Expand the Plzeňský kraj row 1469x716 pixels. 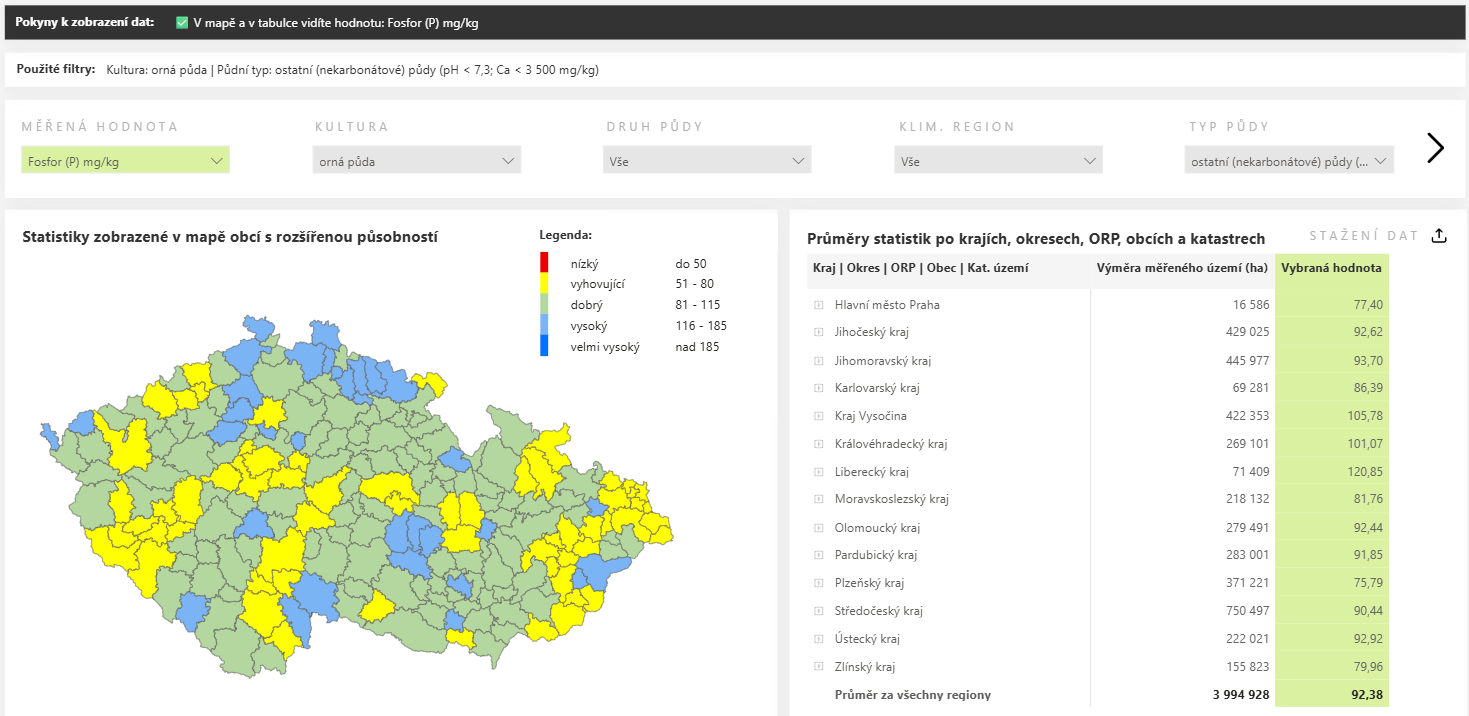[818, 583]
